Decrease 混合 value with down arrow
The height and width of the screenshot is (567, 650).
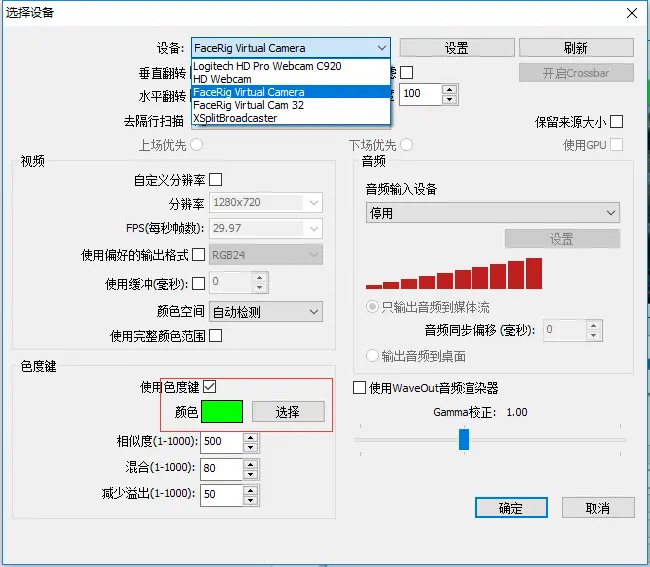[250, 474]
